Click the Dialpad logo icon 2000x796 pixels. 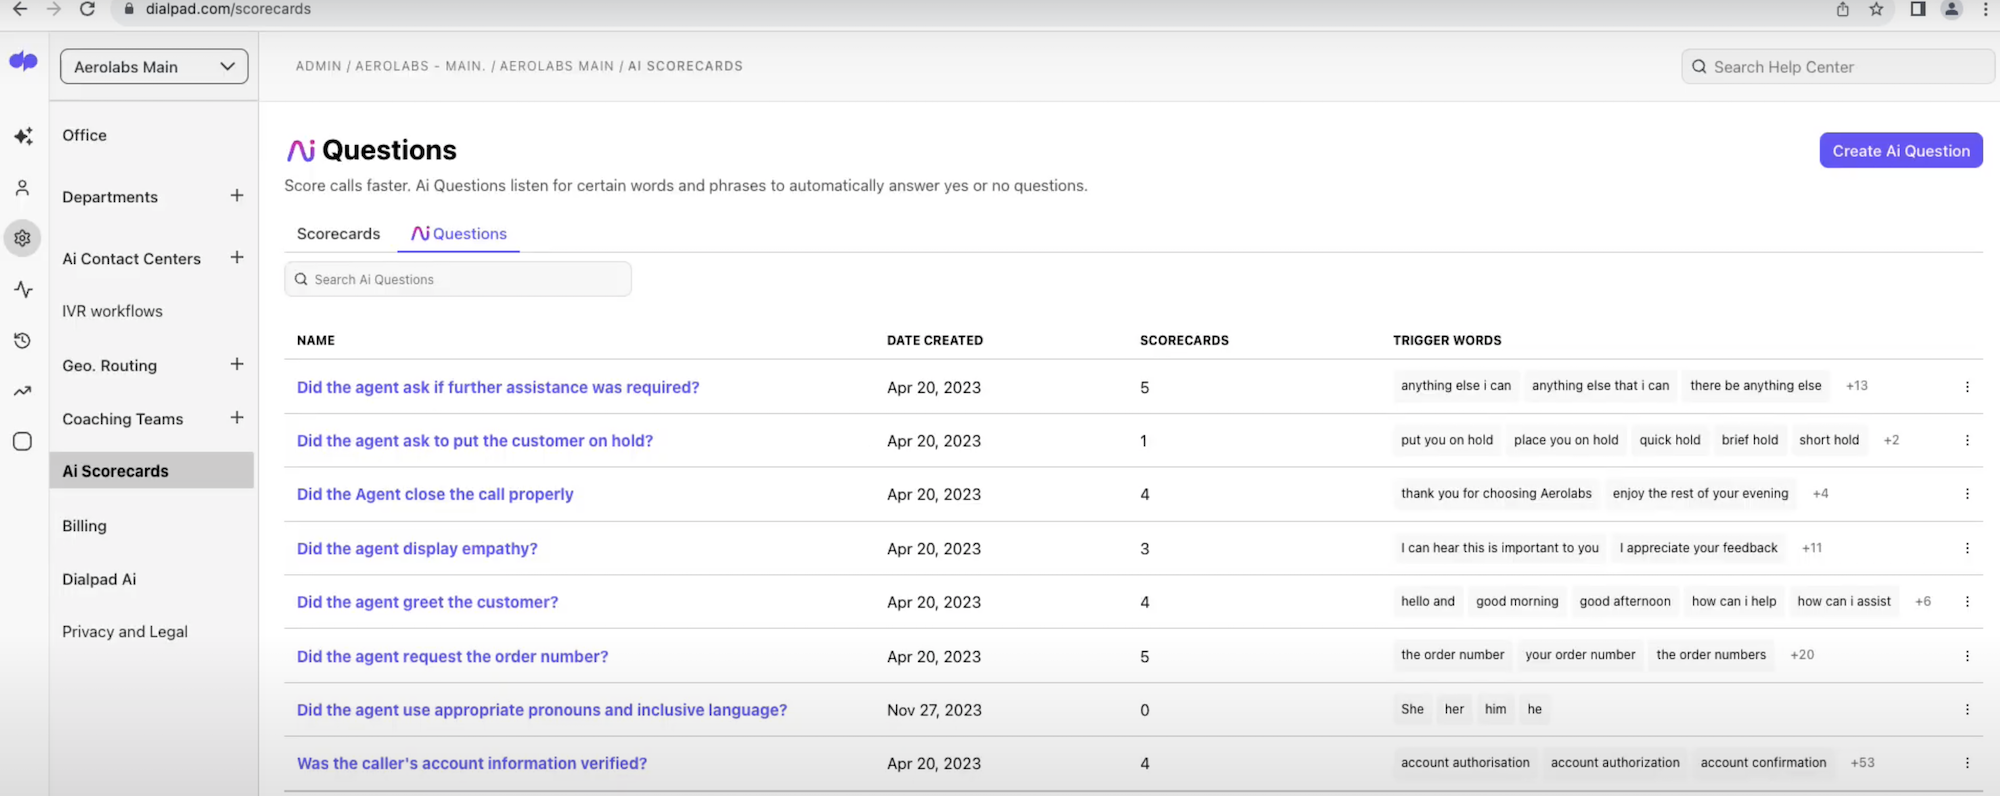coord(23,61)
